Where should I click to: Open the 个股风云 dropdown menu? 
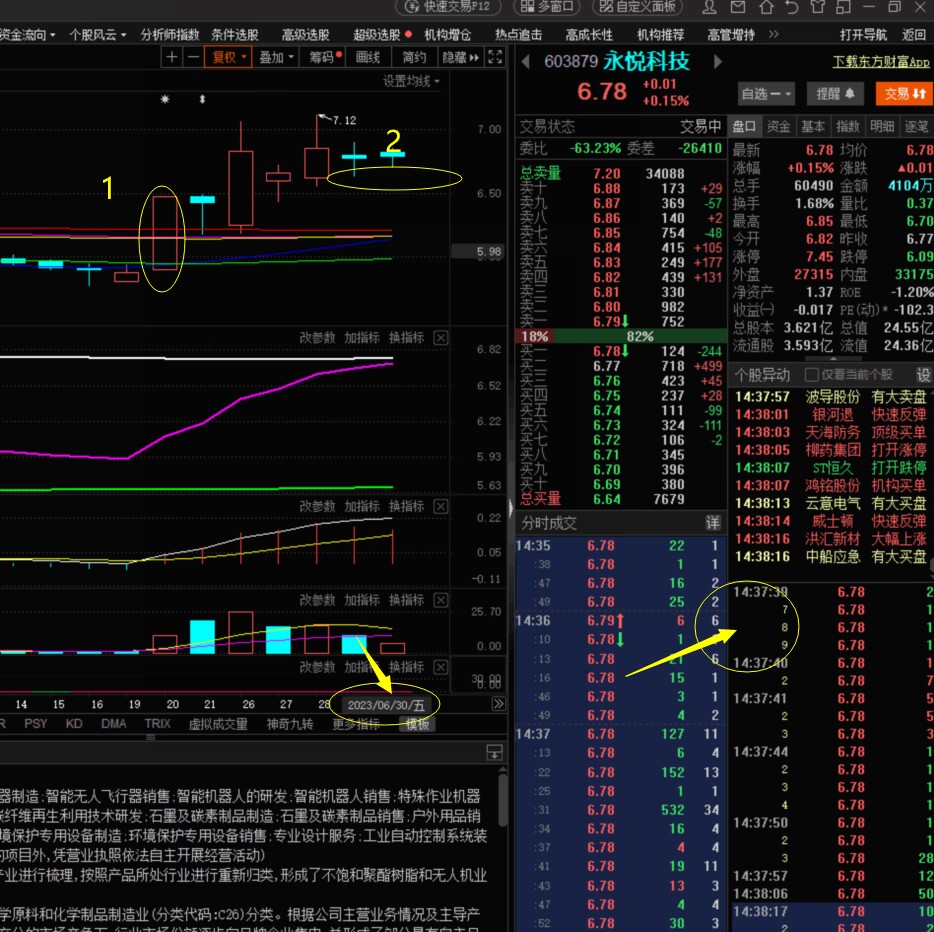tap(98, 35)
